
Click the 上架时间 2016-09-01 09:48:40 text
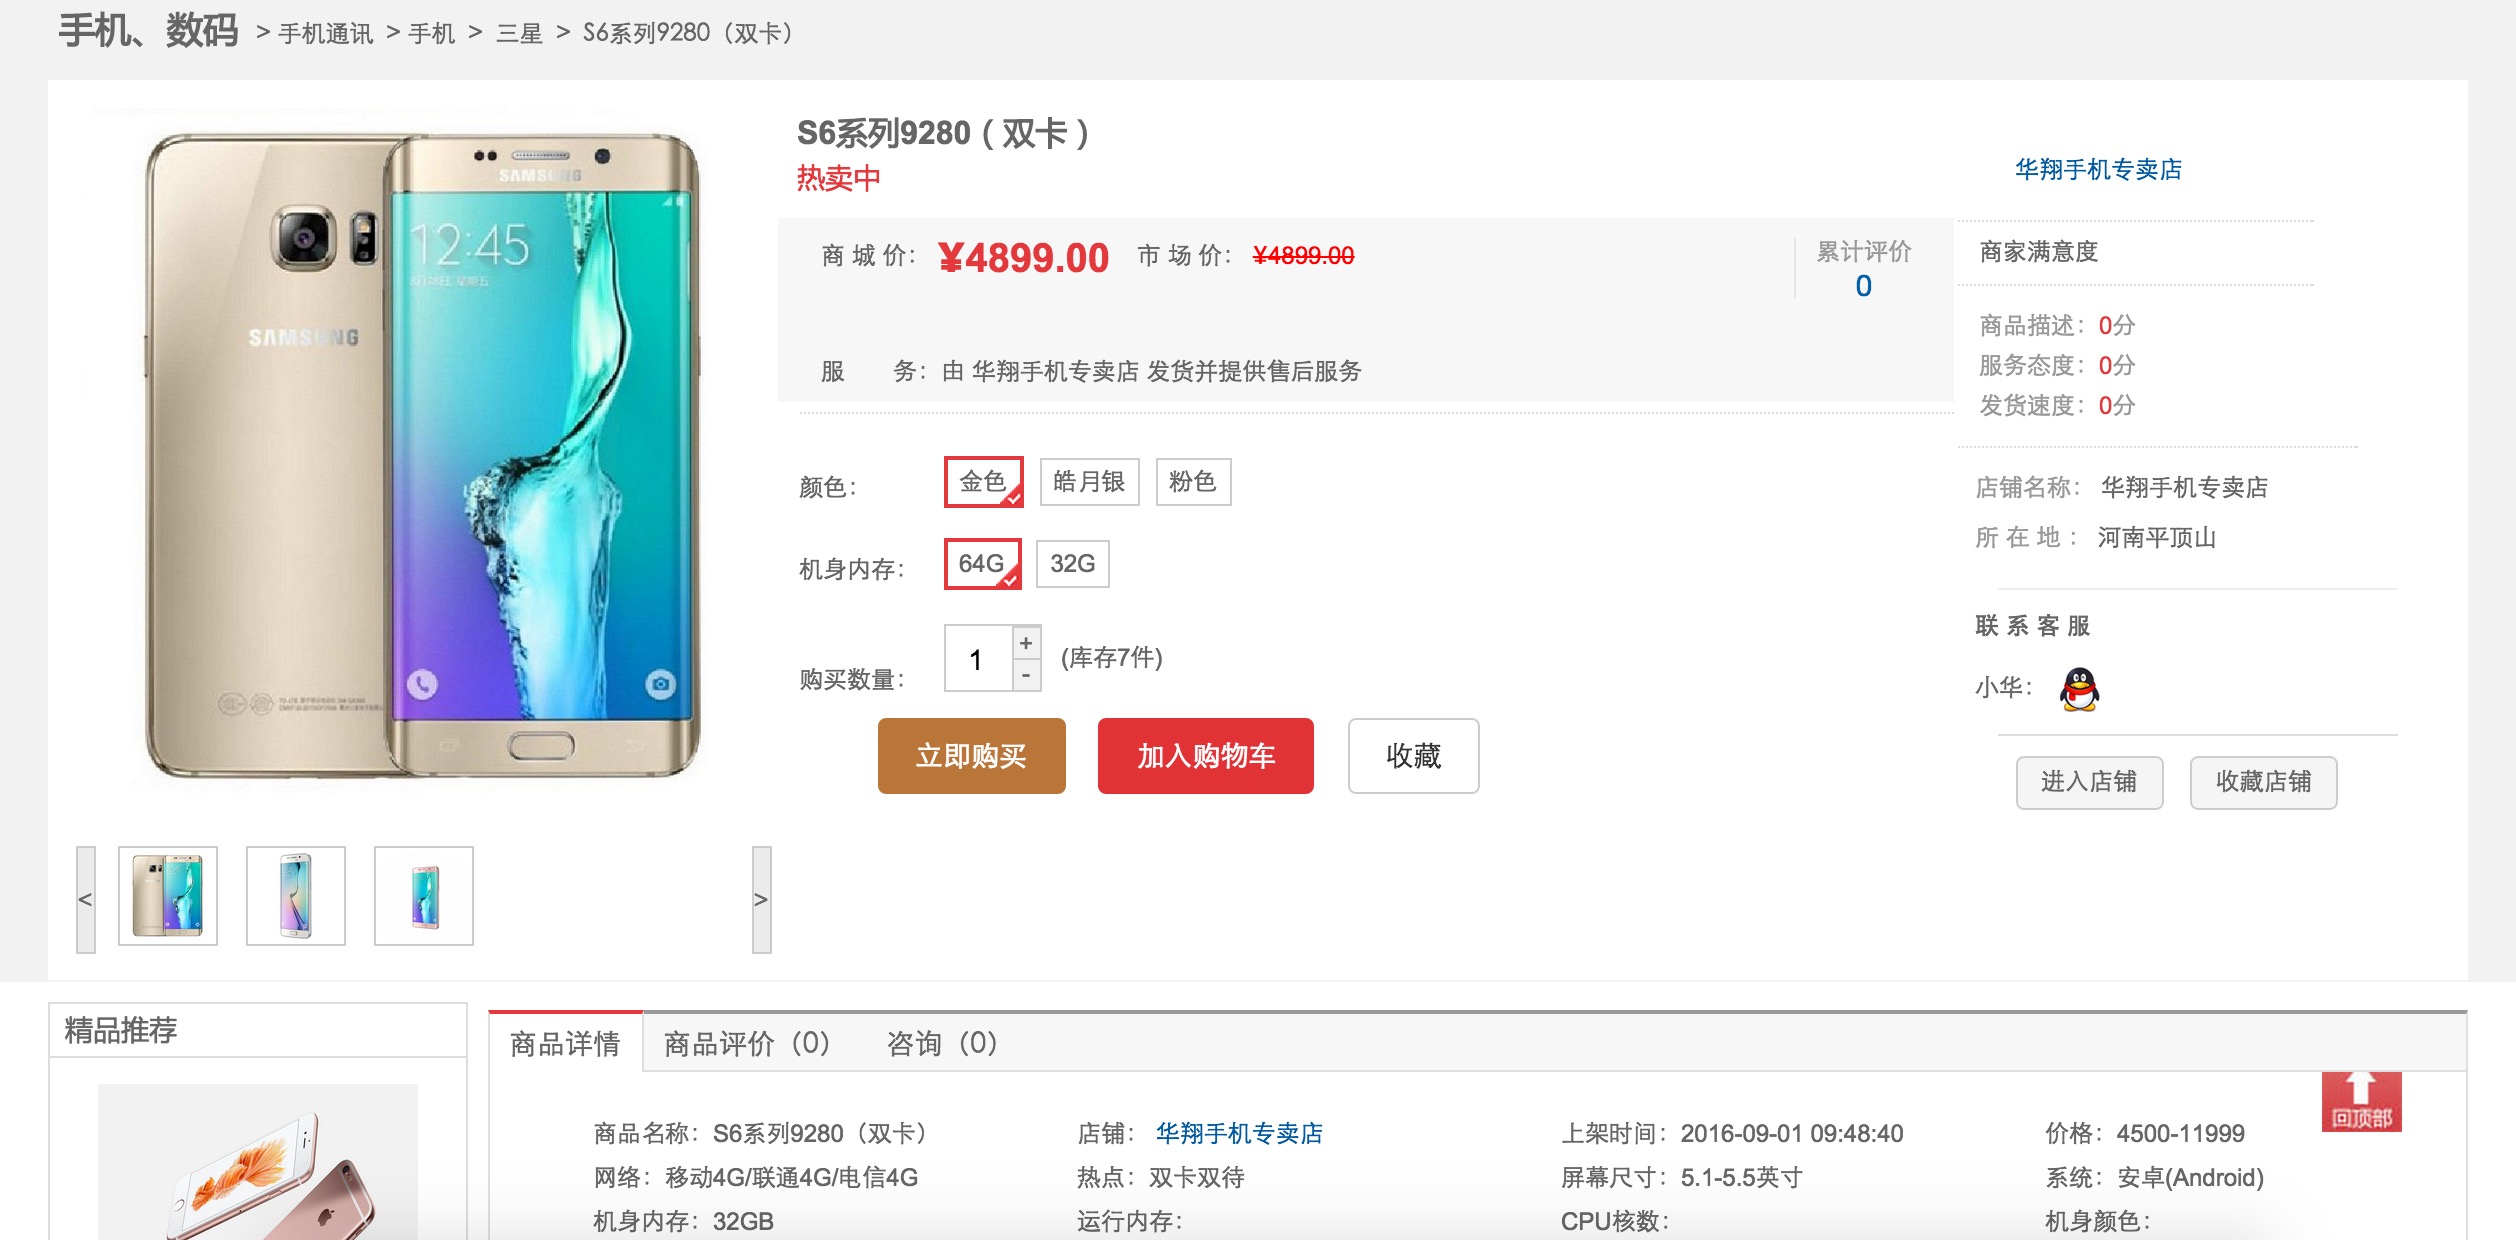point(1732,1133)
